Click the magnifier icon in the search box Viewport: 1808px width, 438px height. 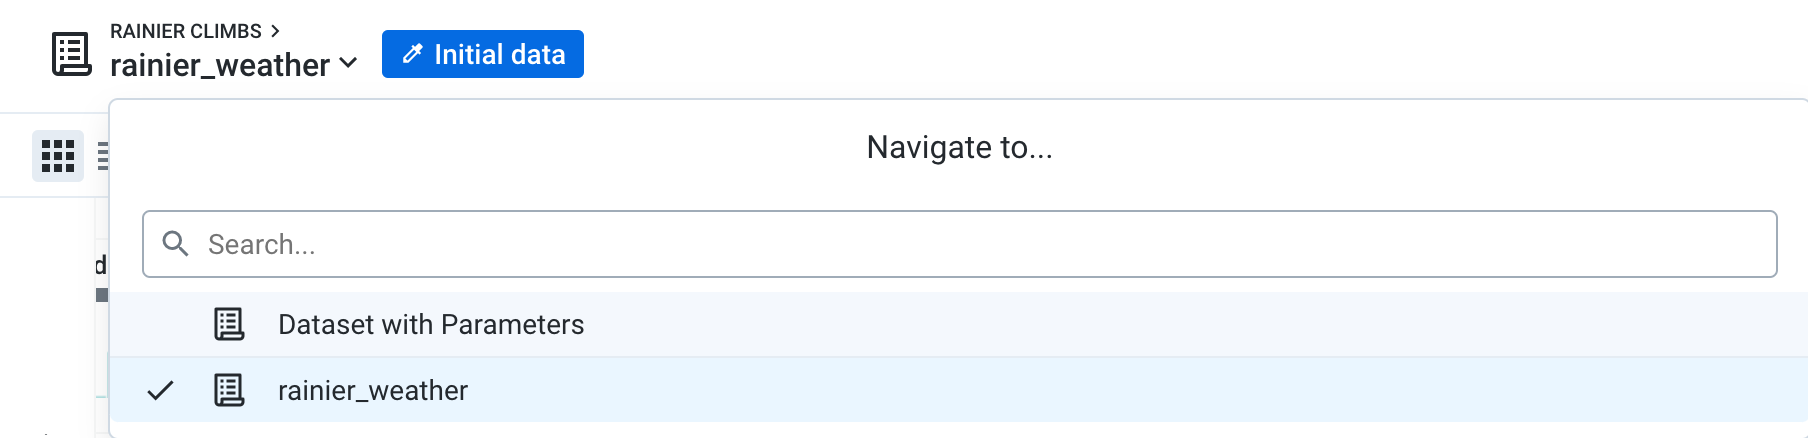tap(175, 244)
